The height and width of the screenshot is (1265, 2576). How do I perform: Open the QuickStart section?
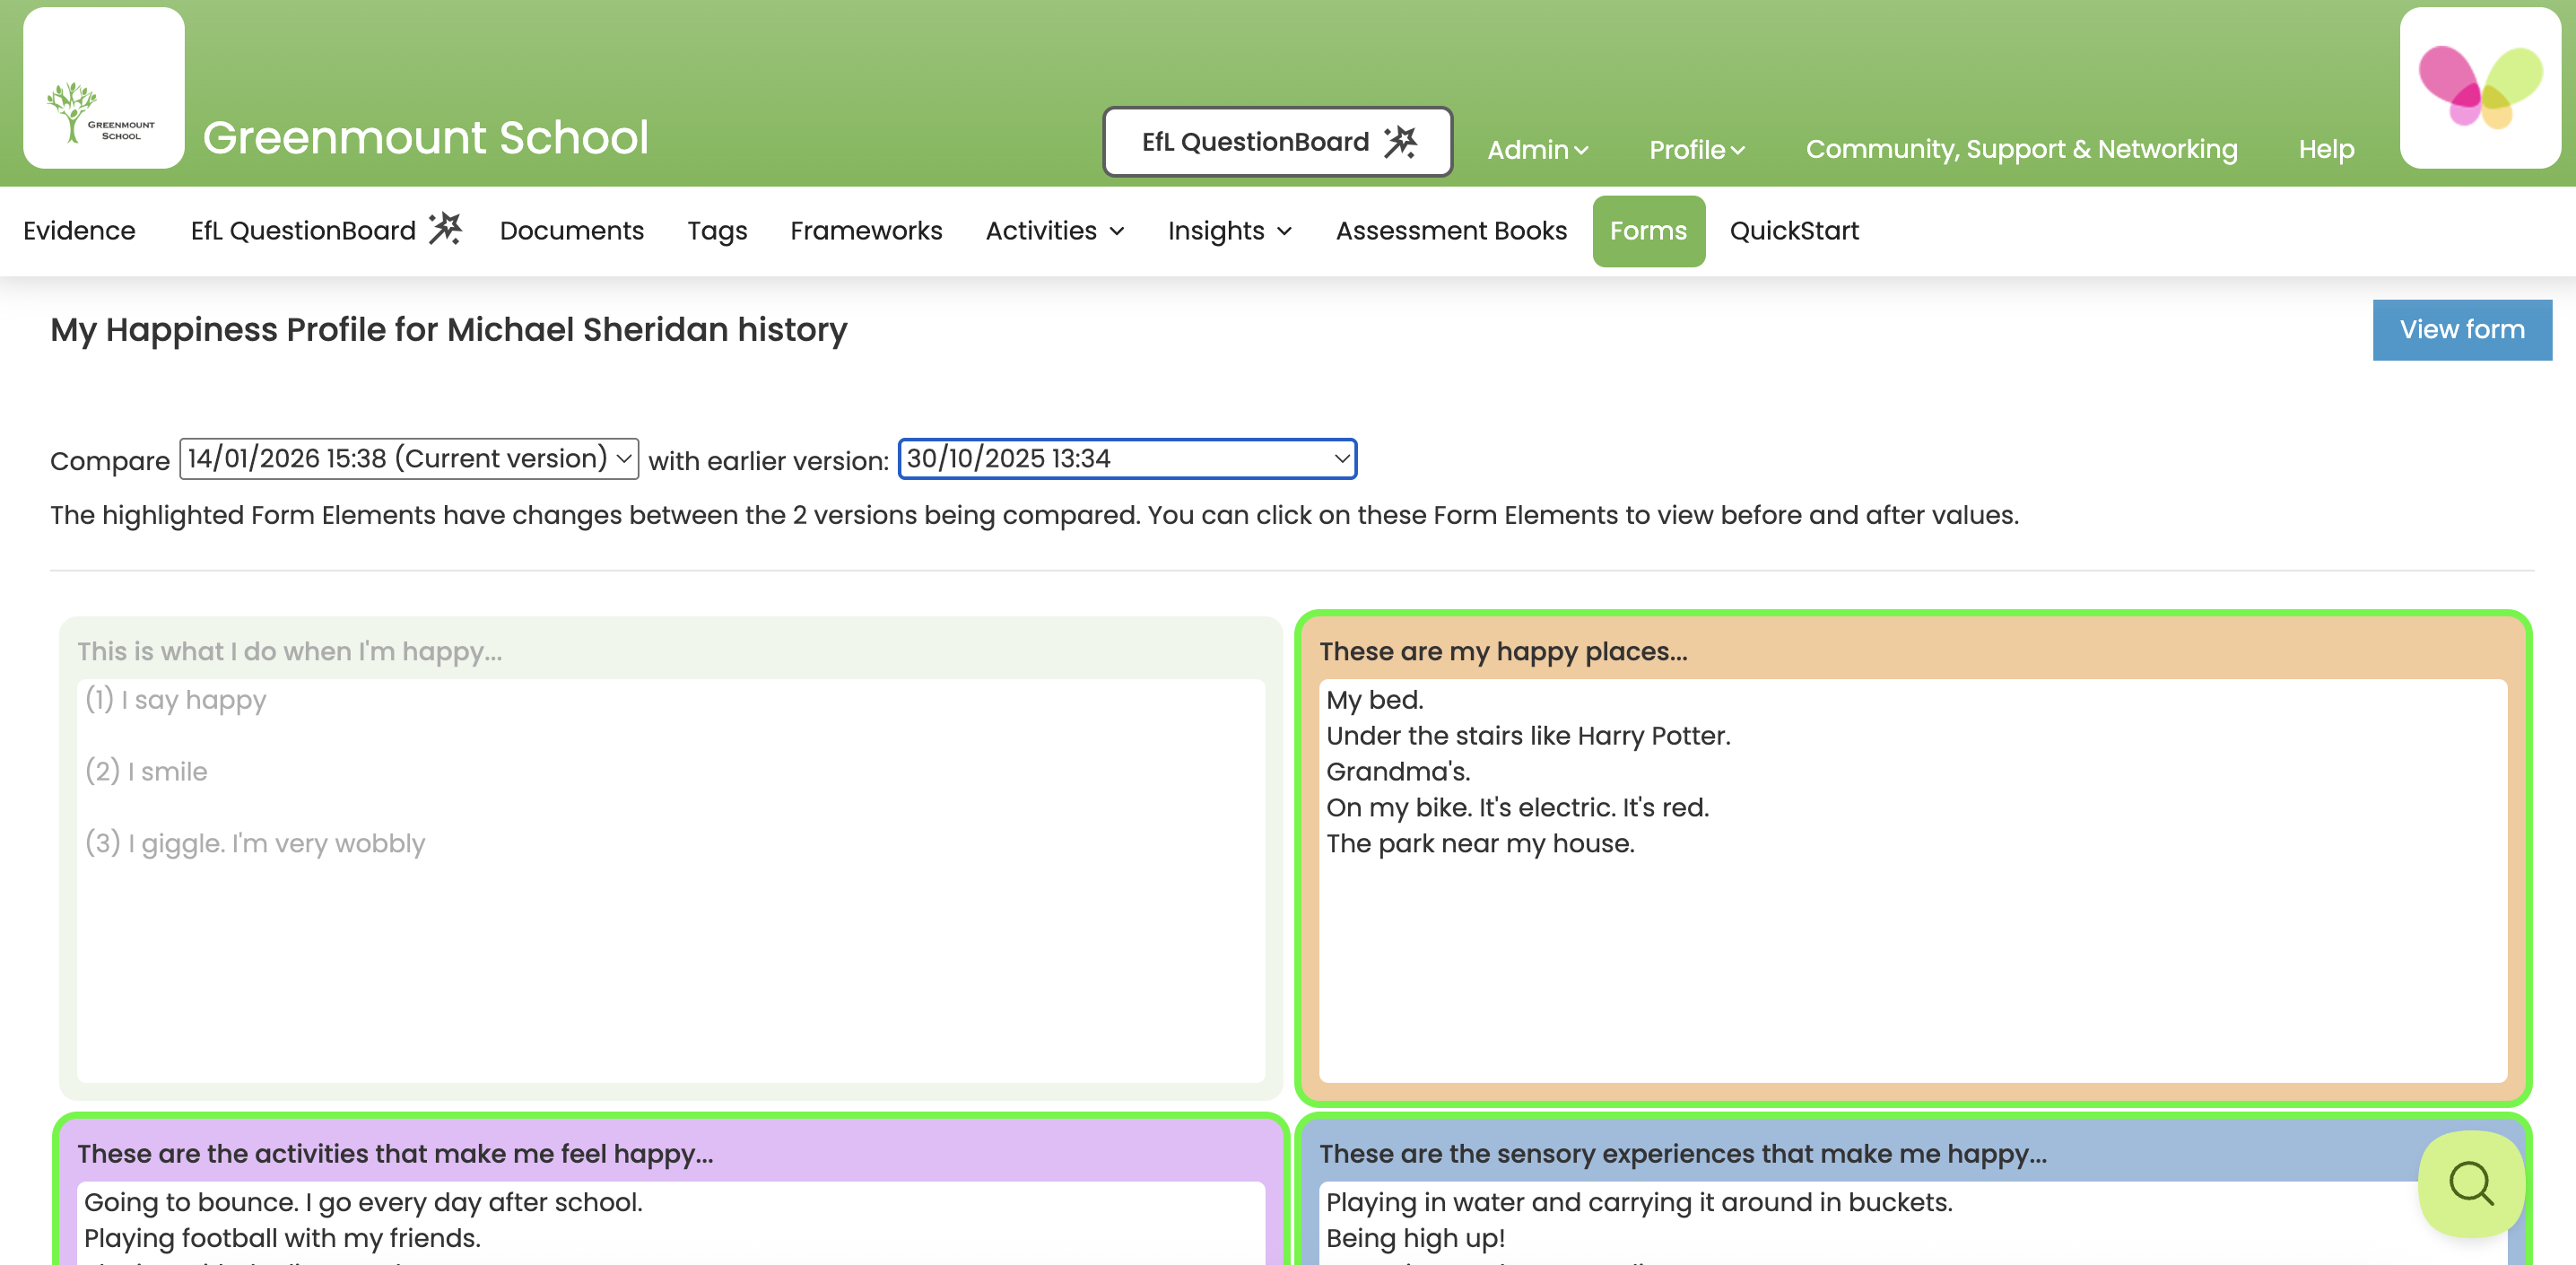click(x=1794, y=231)
